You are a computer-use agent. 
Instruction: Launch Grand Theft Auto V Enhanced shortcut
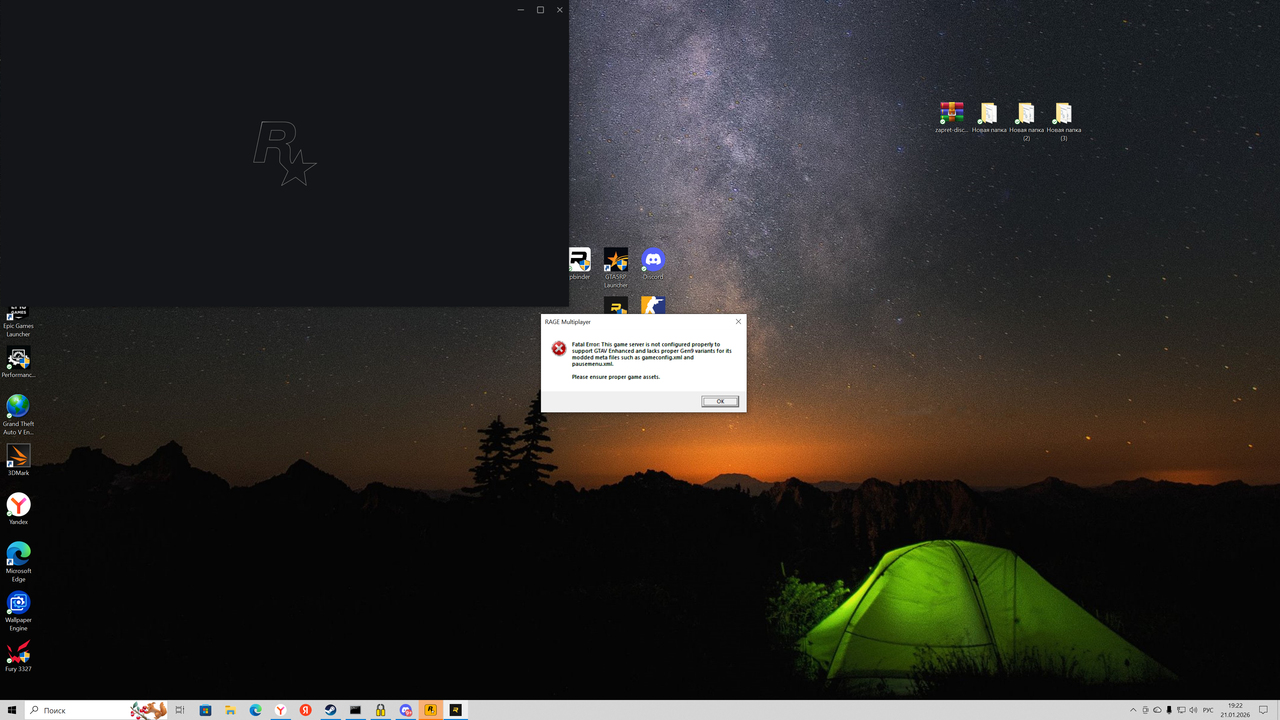18,408
